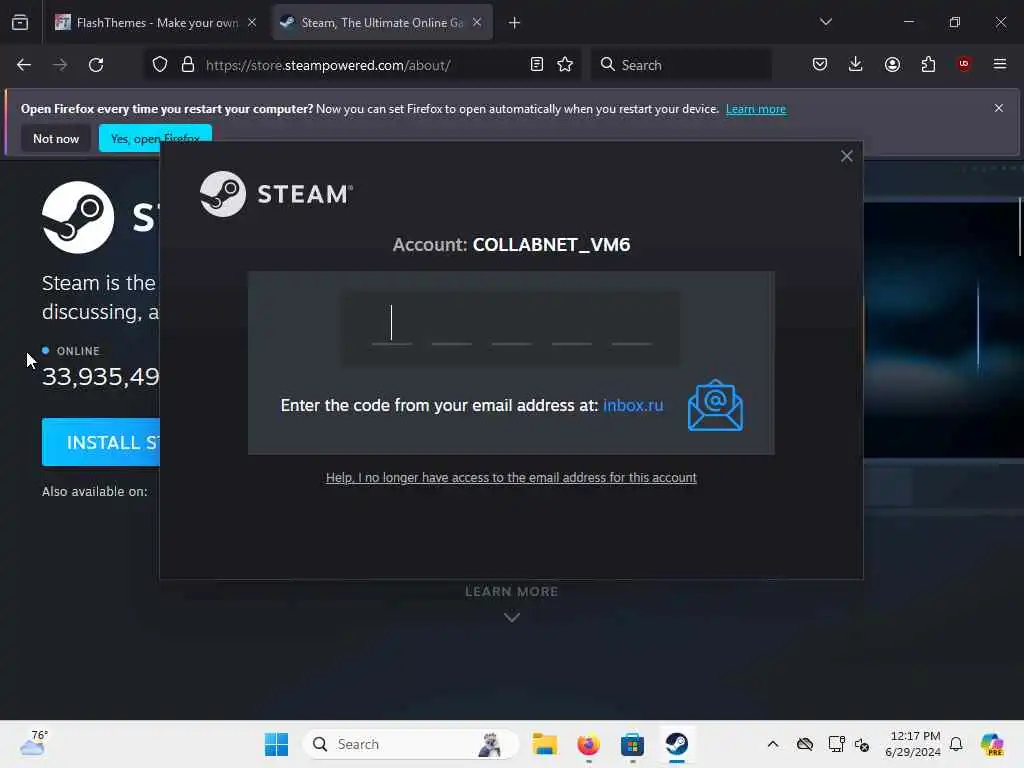The width and height of the screenshot is (1024, 768).
Task: Click the third code digit field
Action: point(511,324)
